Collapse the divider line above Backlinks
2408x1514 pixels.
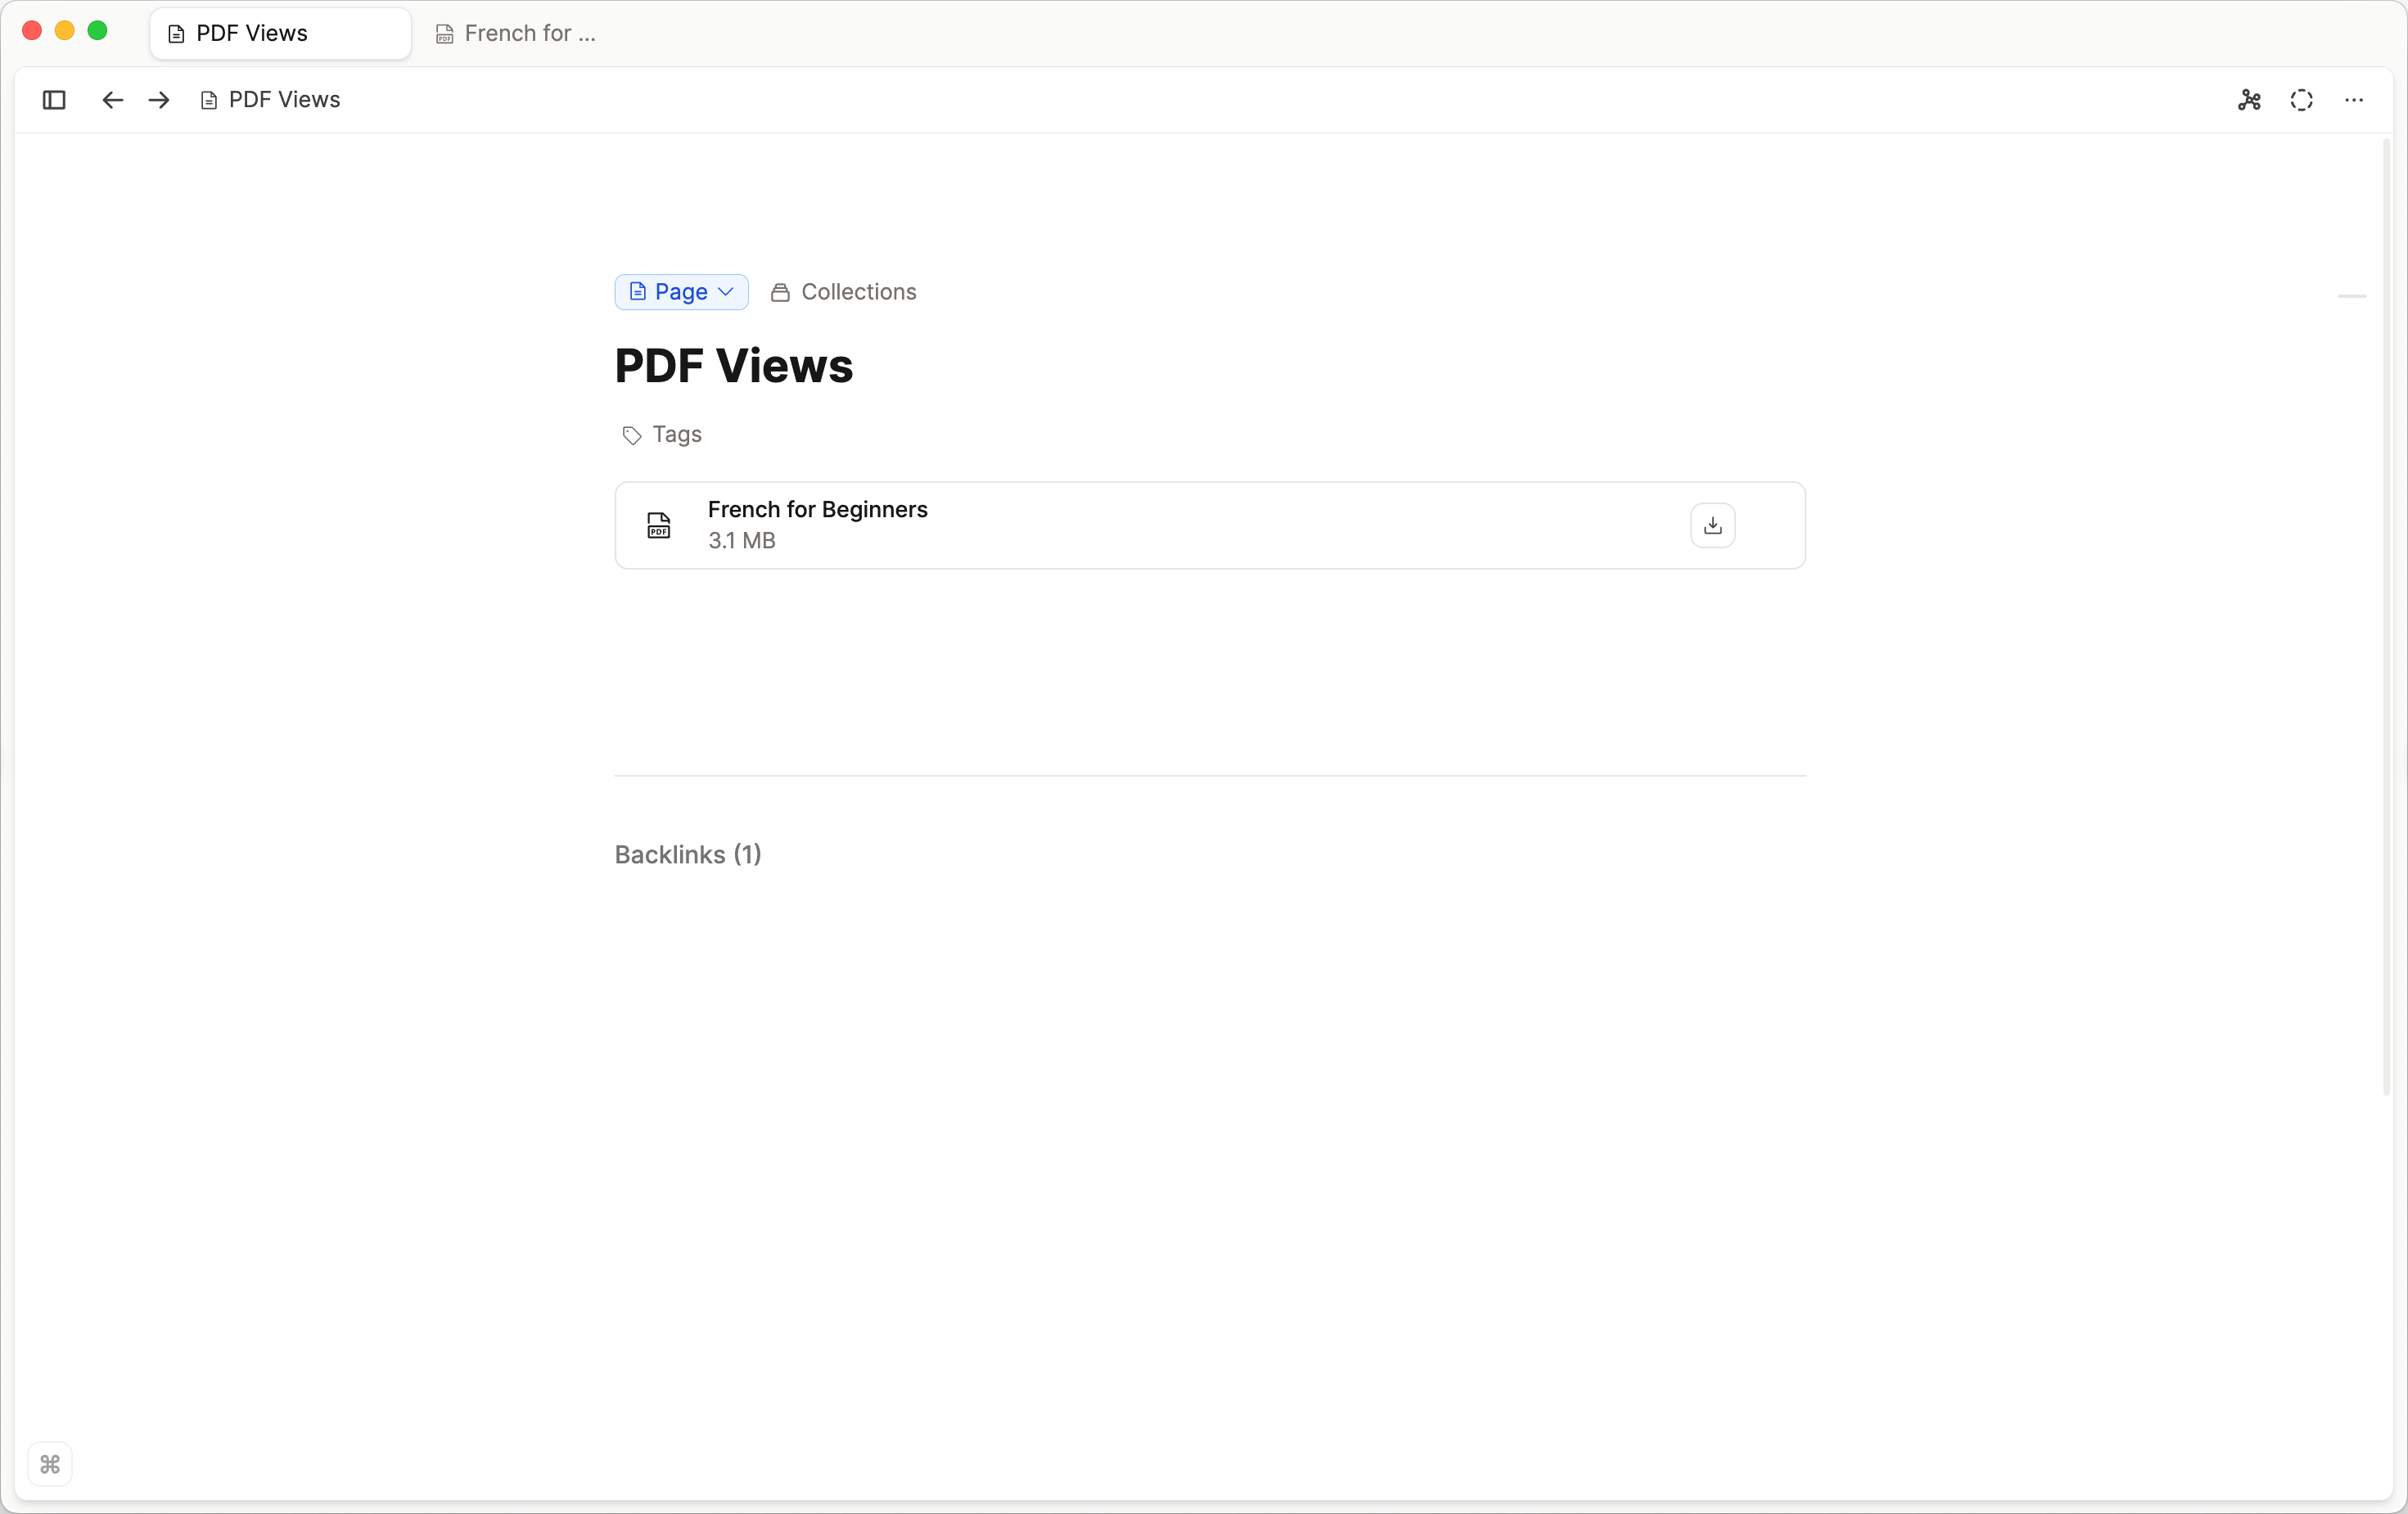point(1209,775)
